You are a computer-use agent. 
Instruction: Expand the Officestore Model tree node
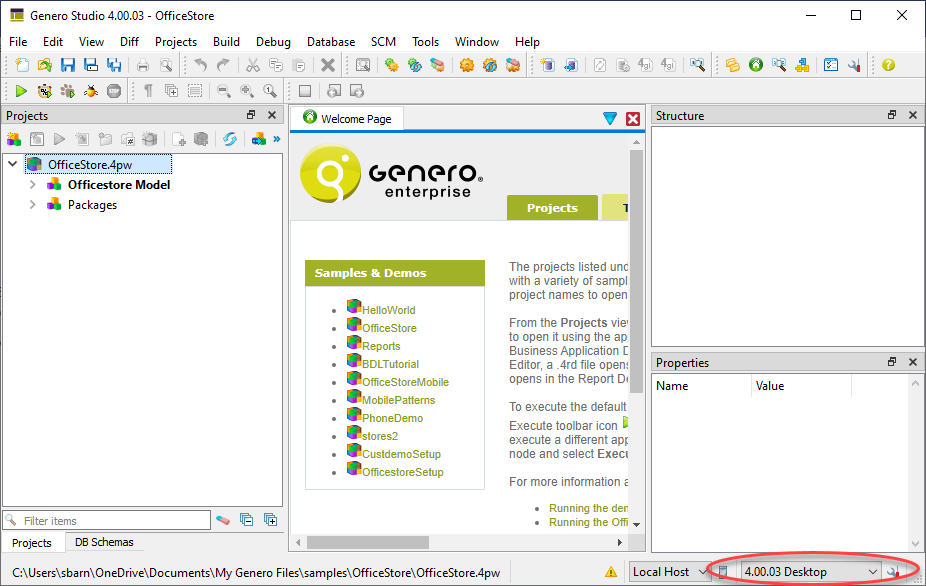click(32, 185)
